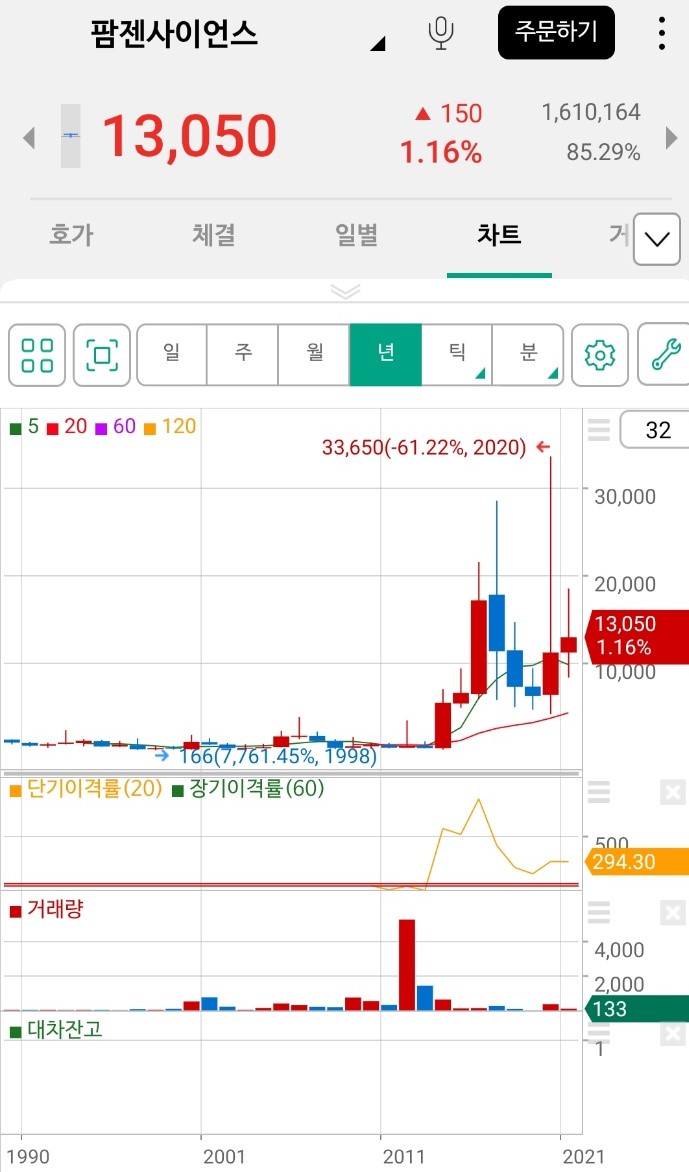Viewport: 689px width, 1172px height.
Task: Tap the 장기이격률(60) legend label
Action: tap(249, 789)
